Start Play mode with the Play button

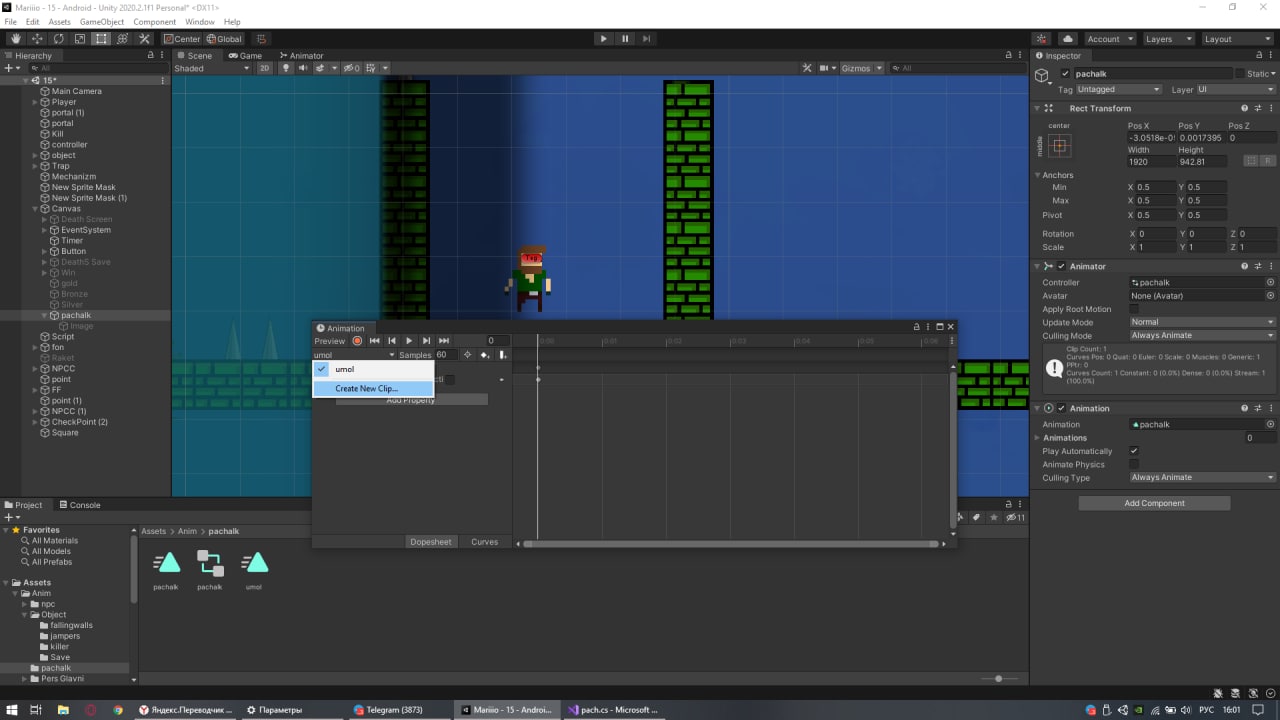[603, 39]
